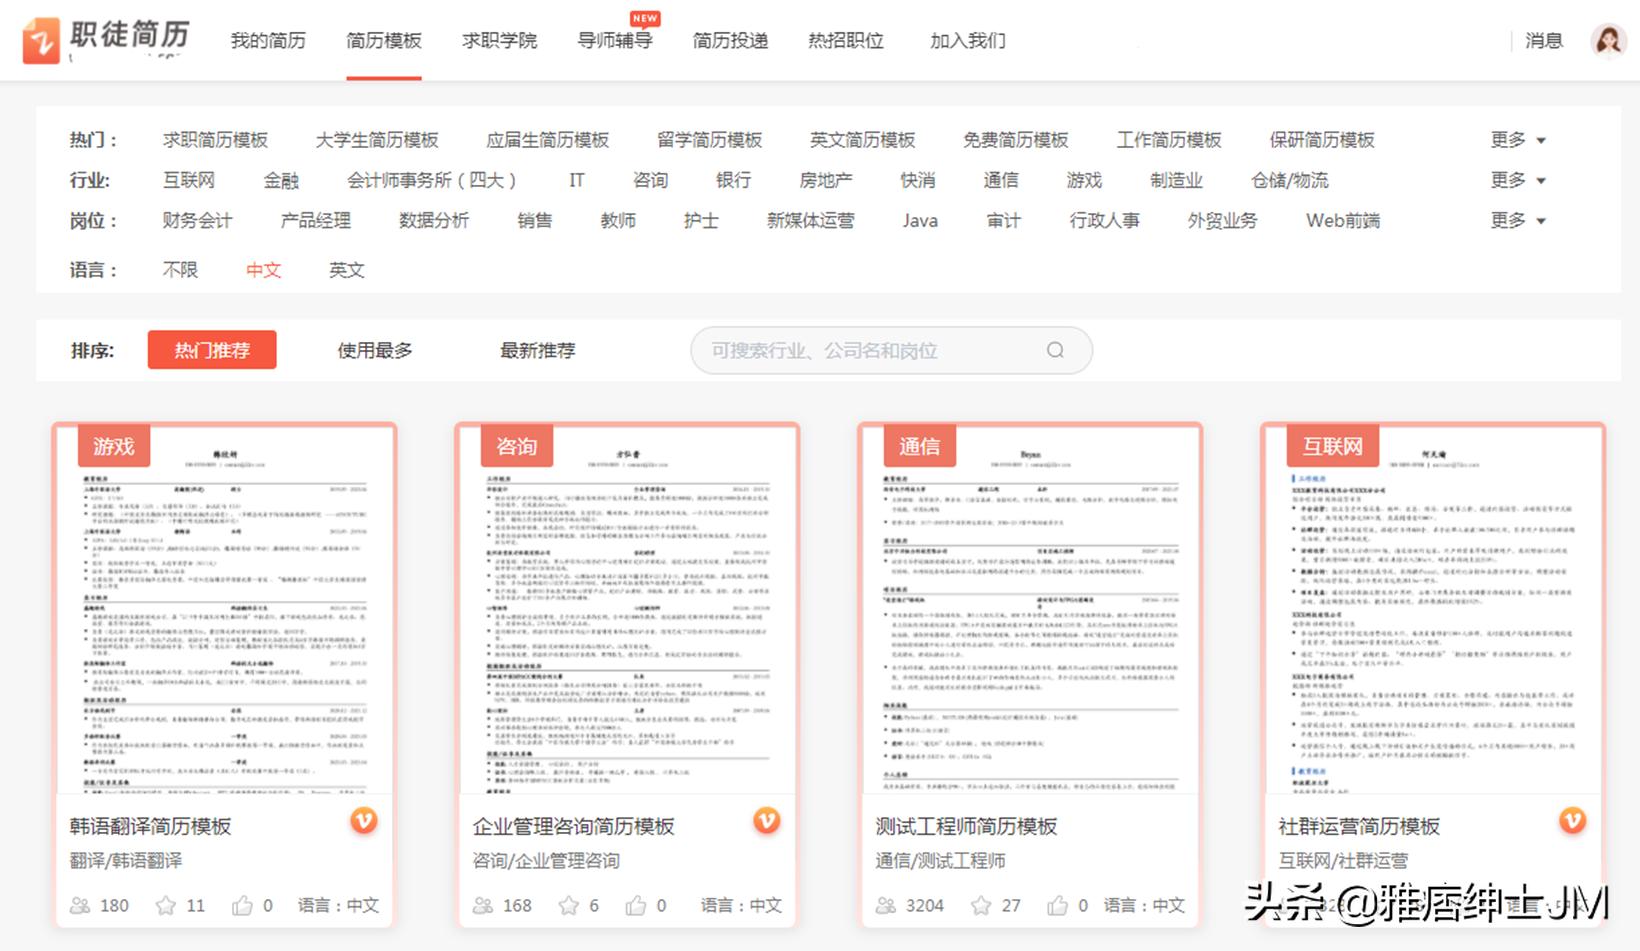1640x951 pixels.
Task: Select 不限 language option
Action: click(180, 270)
